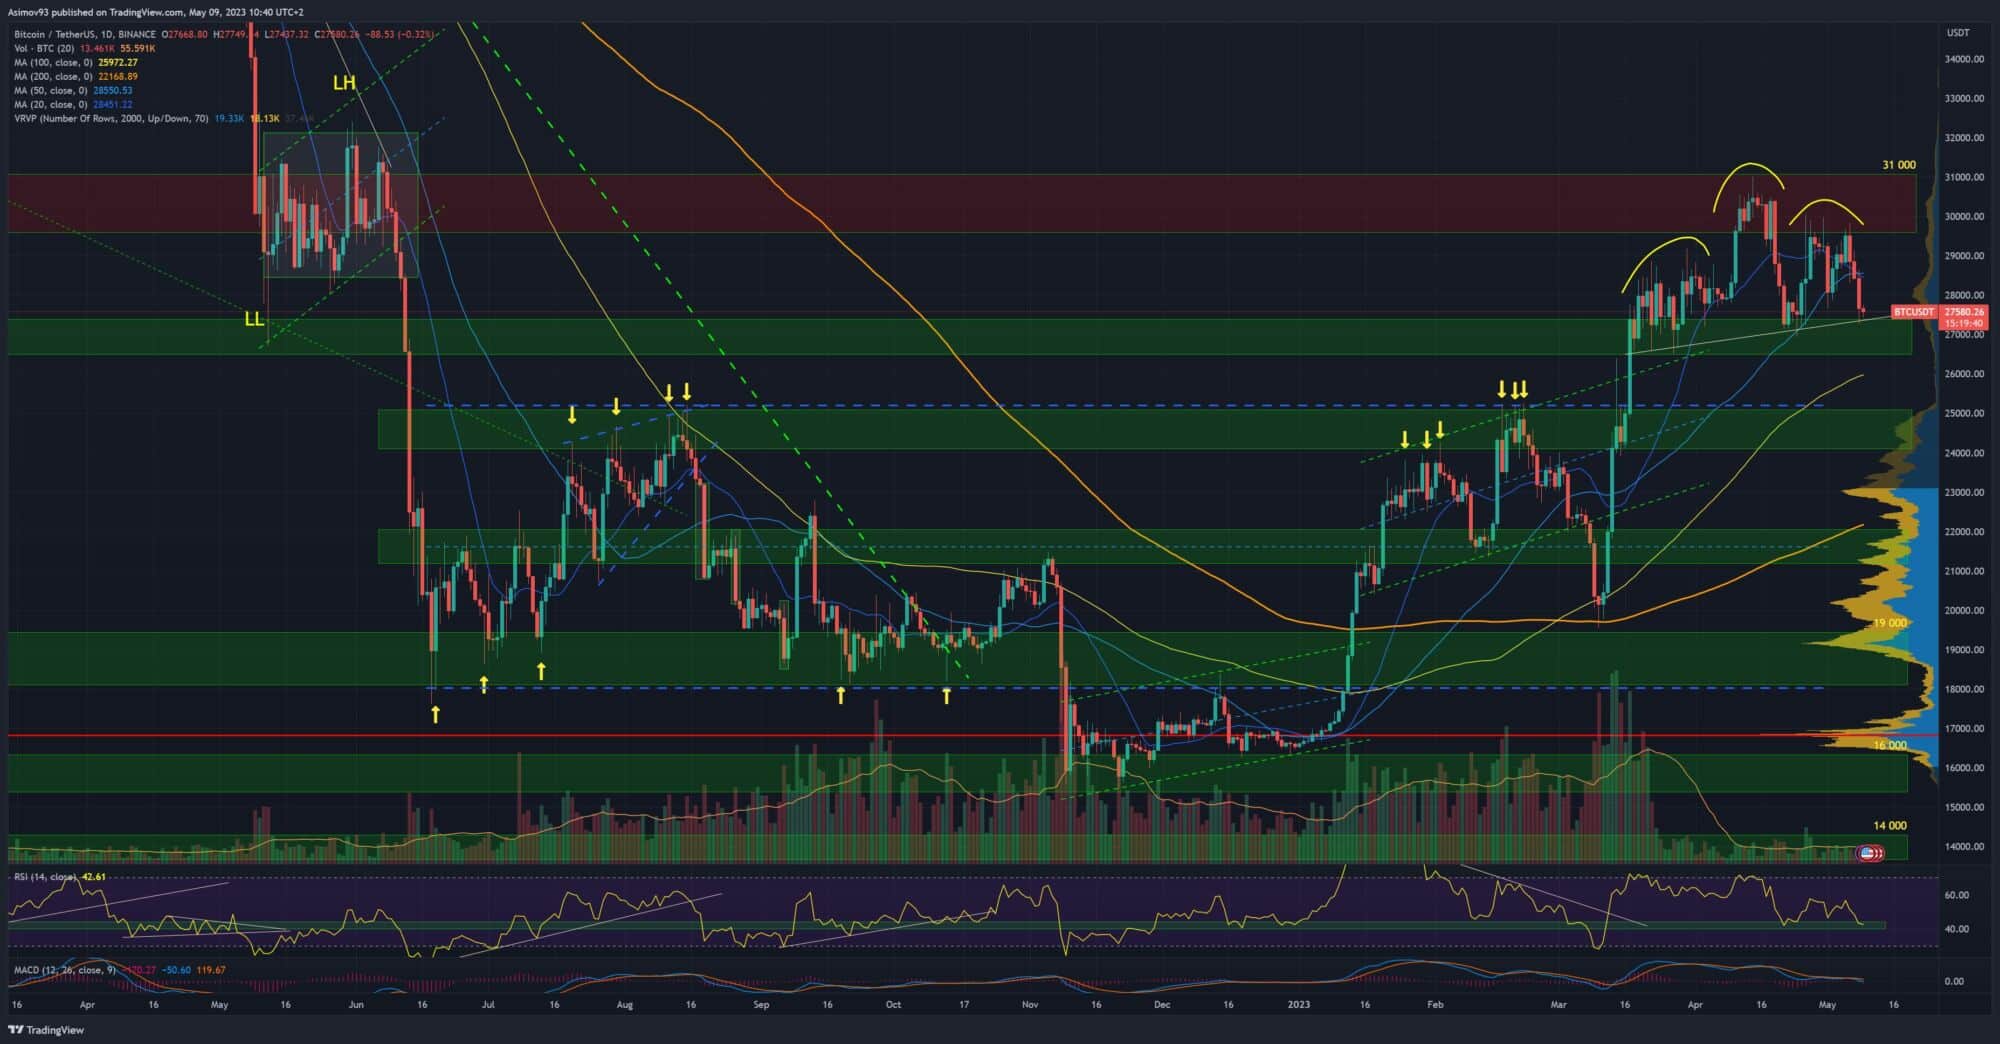Click the 25000.00 price axis label
The width and height of the screenshot is (2000, 1044).
click(1964, 414)
